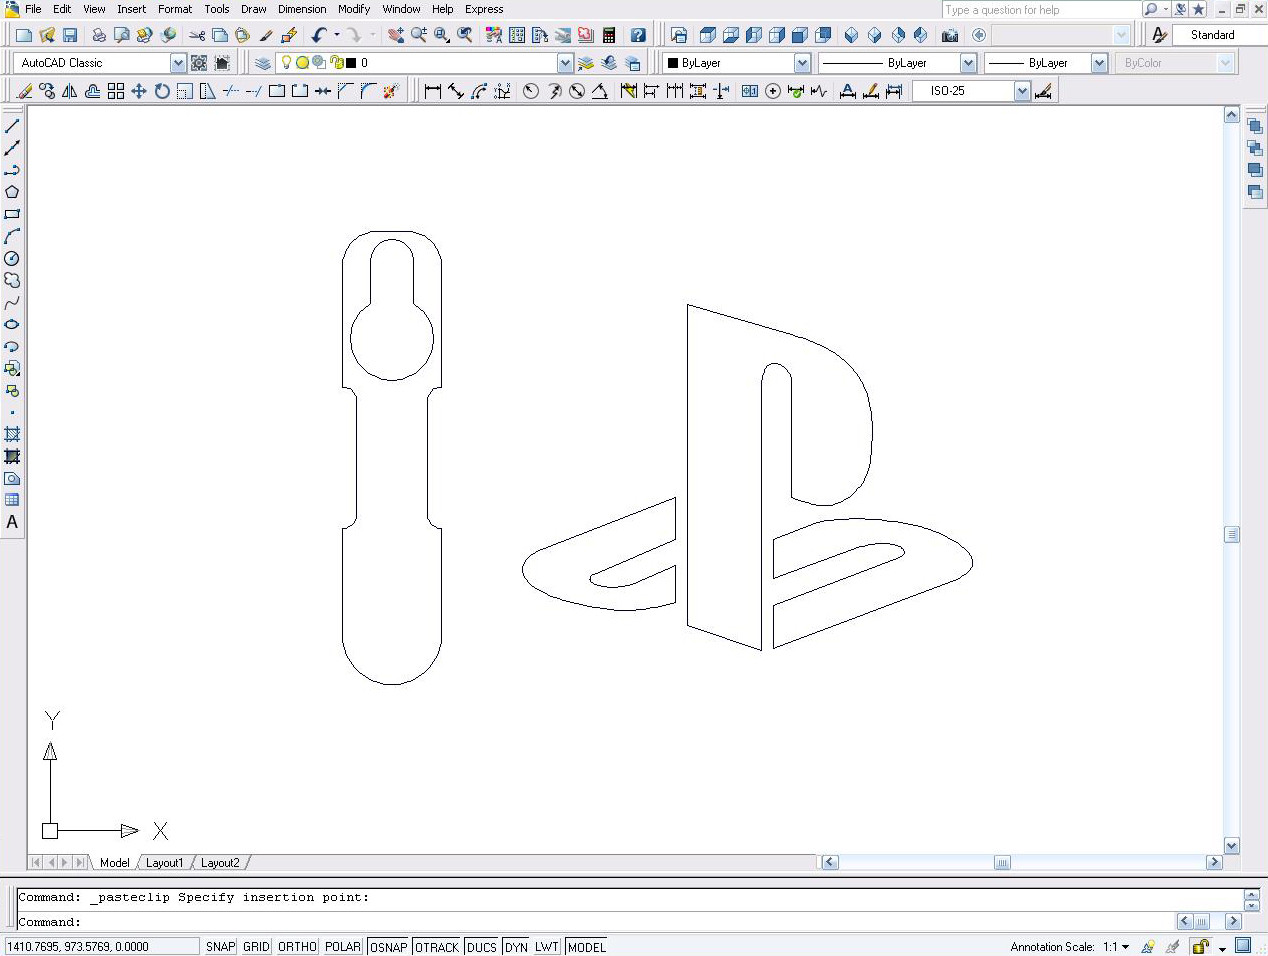The width and height of the screenshot is (1268, 956).
Task: Click the MODEL status bar button
Action: pos(587,947)
